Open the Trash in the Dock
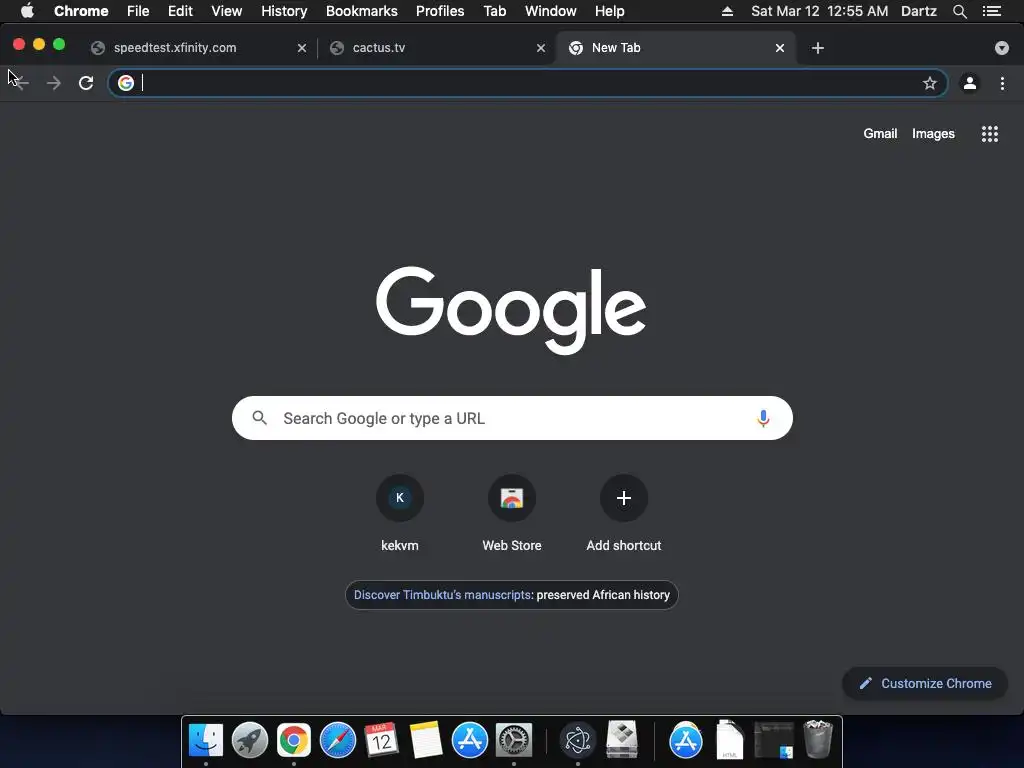This screenshot has height=768, width=1024. click(x=818, y=739)
